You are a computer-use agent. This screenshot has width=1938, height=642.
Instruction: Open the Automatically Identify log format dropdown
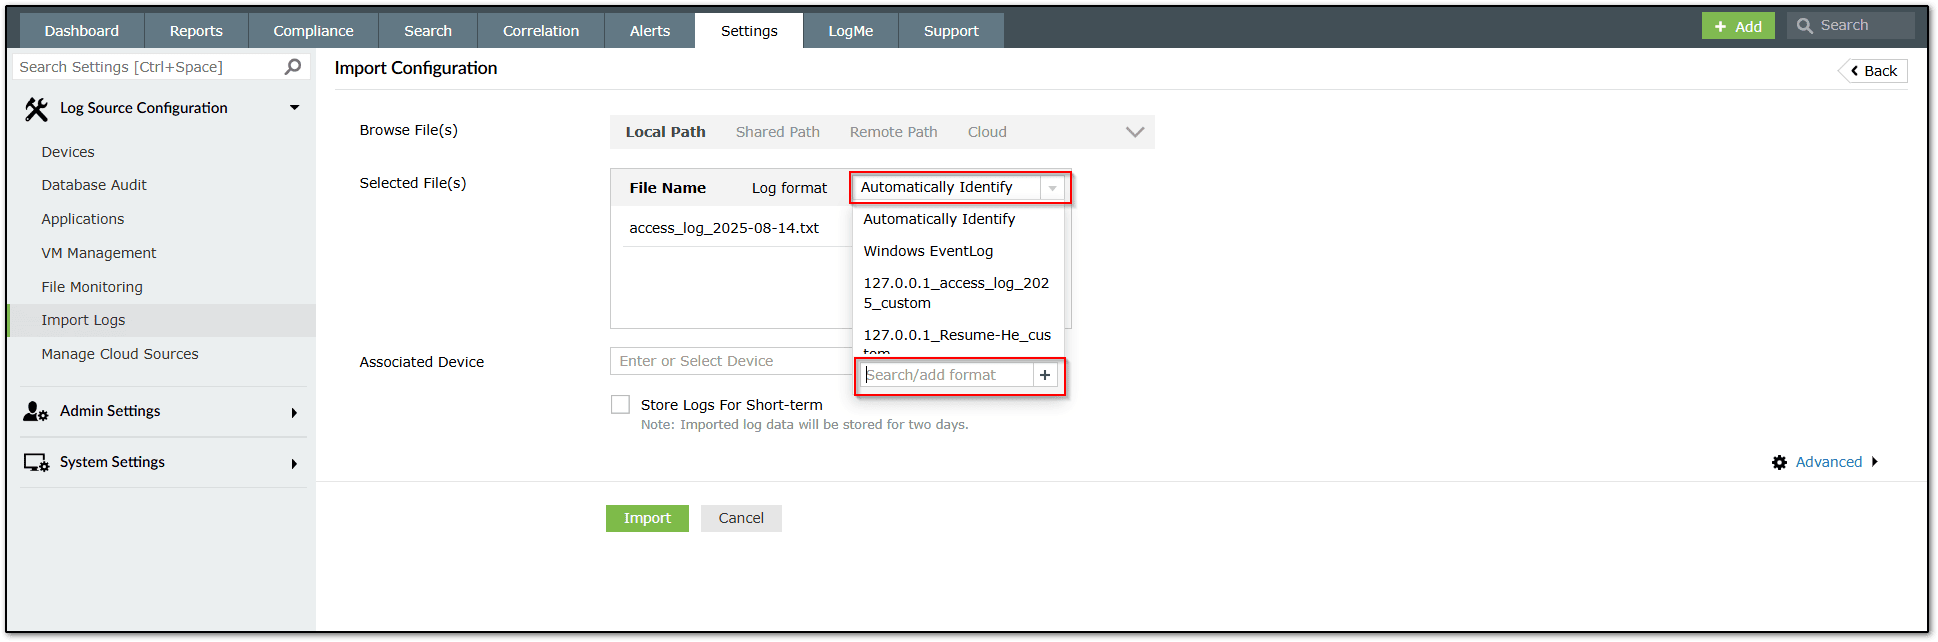pyautogui.click(x=1052, y=188)
